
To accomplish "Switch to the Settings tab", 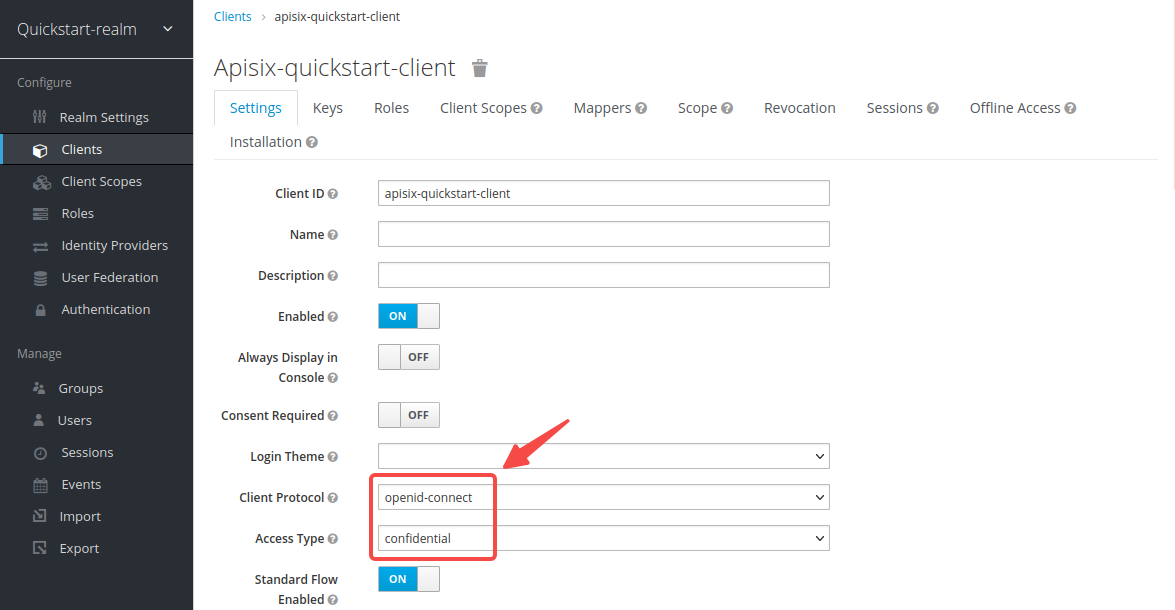I will 256,108.
